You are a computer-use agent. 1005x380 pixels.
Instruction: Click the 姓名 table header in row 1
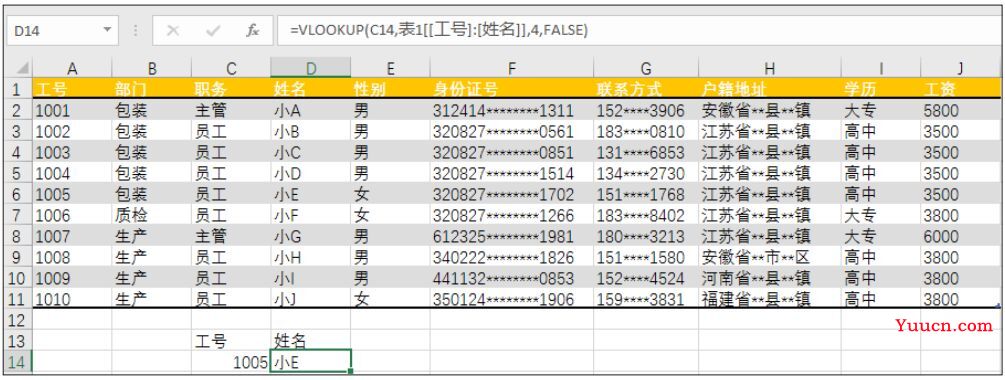point(310,88)
